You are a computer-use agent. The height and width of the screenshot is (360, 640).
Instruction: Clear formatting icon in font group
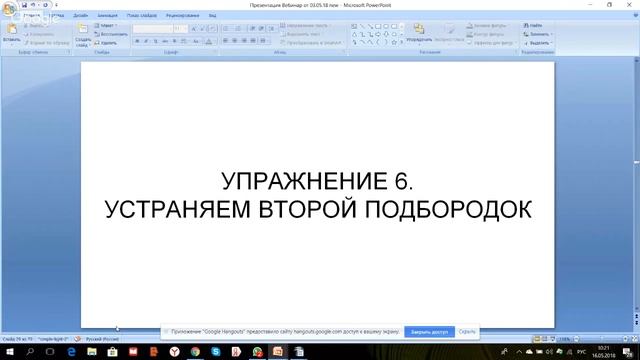pyautogui.click(x=212, y=29)
